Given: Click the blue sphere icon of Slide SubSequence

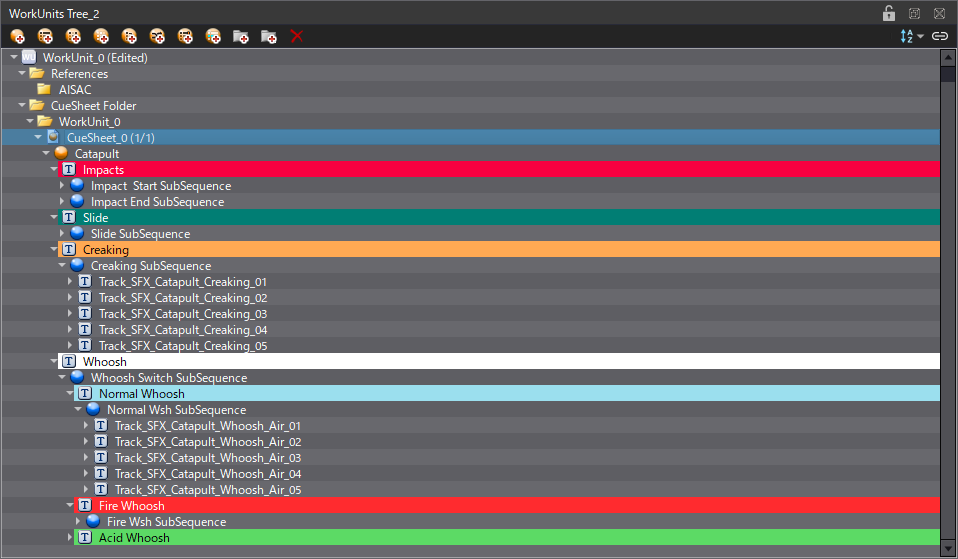Looking at the screenshot, I should (x=77, y=233).
